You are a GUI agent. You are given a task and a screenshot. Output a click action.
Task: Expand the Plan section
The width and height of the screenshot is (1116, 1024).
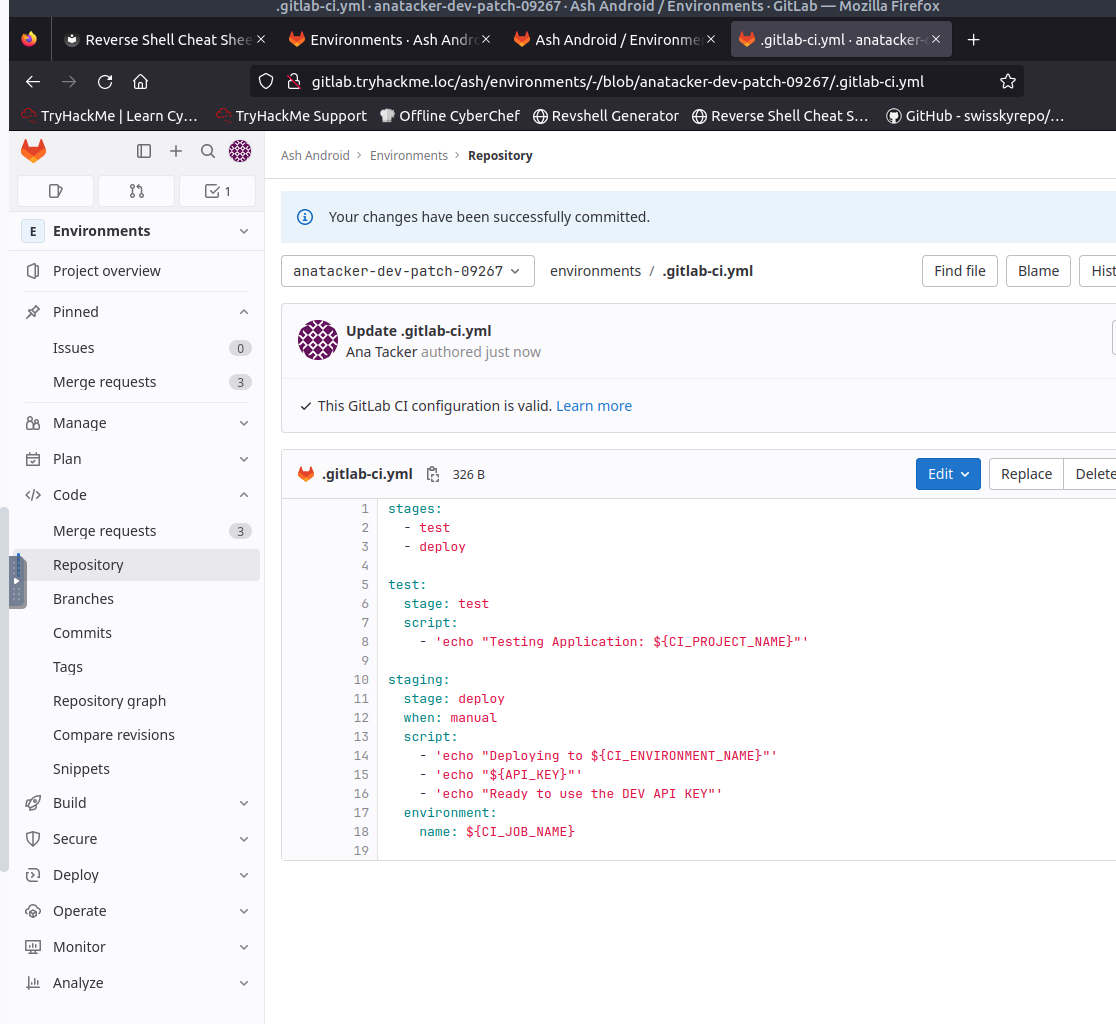point(244,459)
